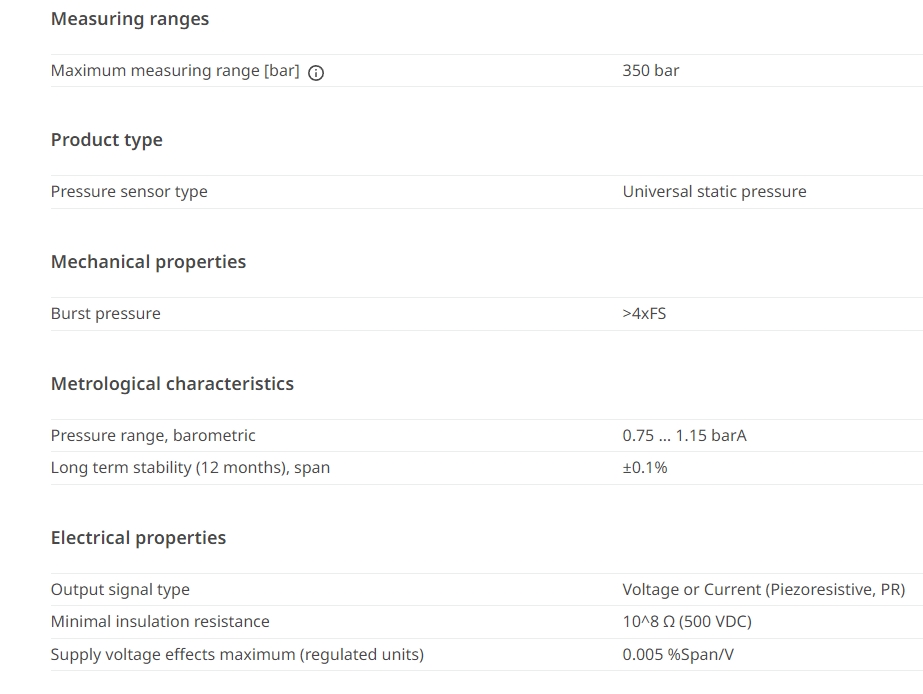Select the 0.75 ... 1.15 barA value

click(x=684, y=436)
